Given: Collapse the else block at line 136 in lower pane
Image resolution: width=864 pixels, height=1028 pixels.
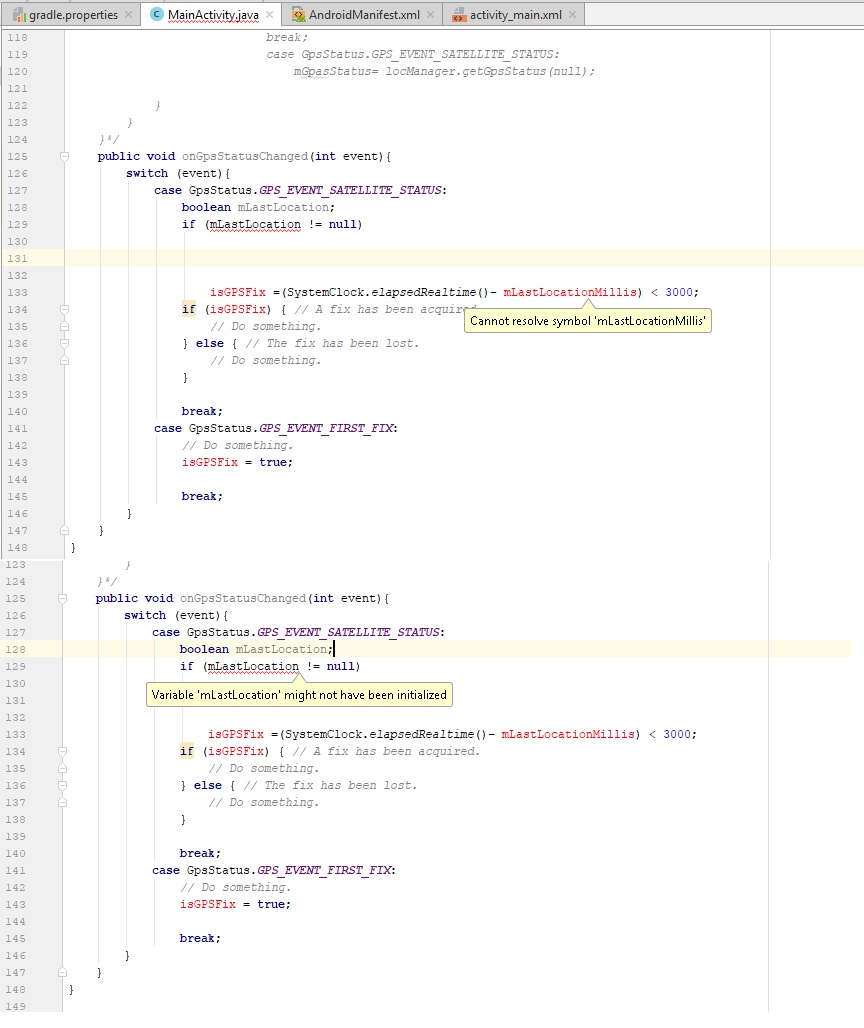Looking at the screenshot, I should pos(62,785).
